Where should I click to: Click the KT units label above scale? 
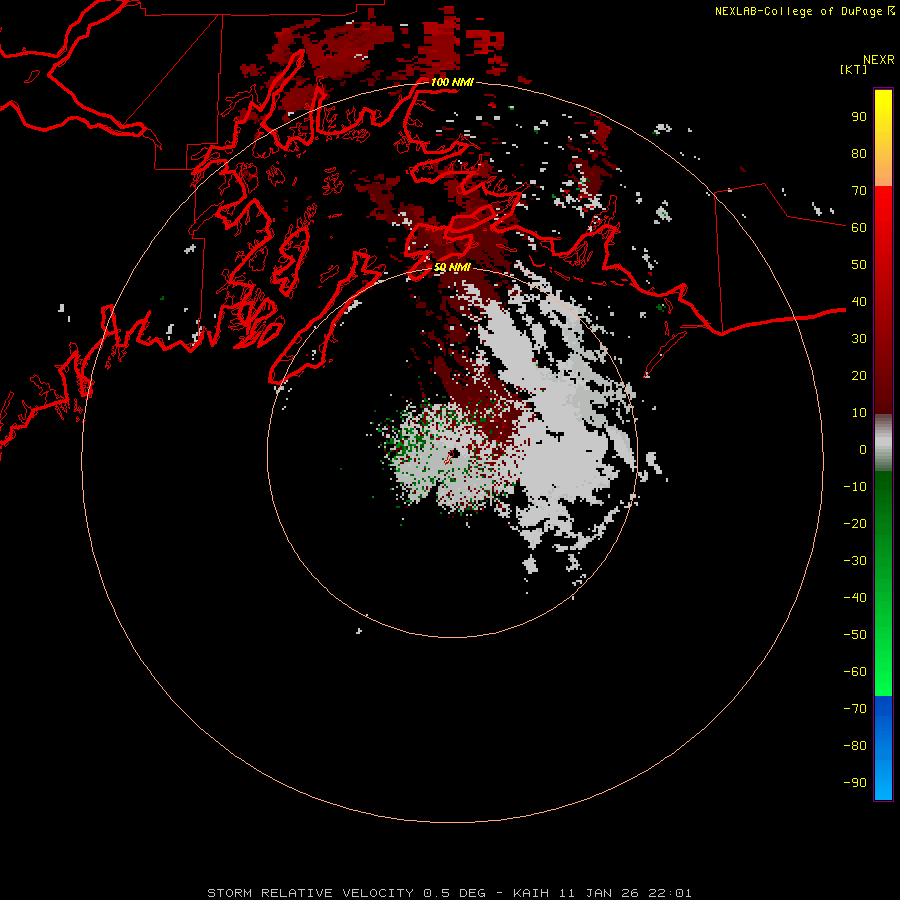(x=854, y=69)
